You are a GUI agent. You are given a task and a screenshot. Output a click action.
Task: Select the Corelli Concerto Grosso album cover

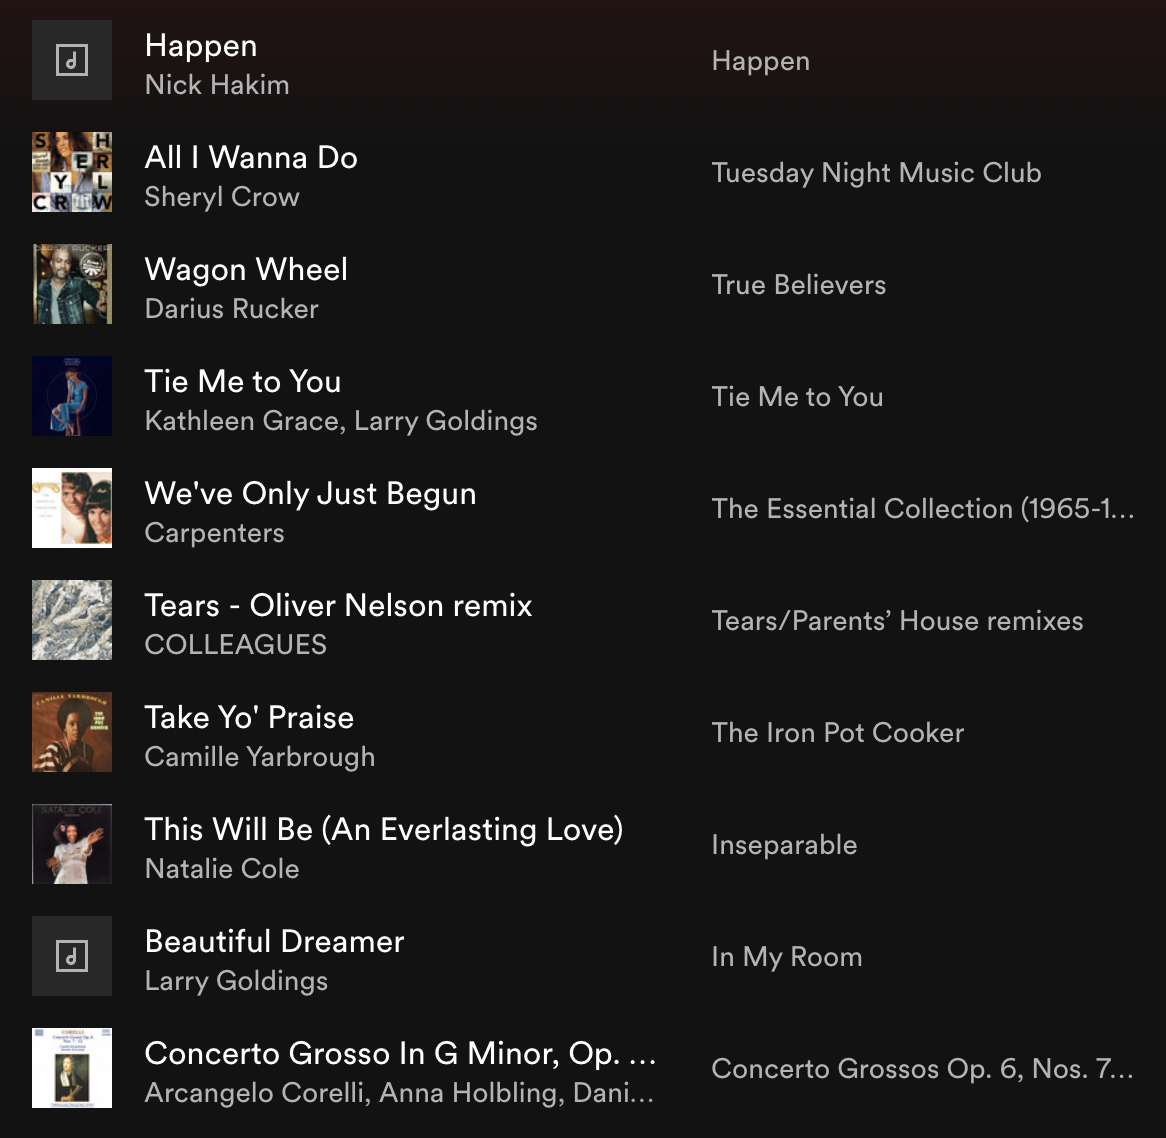coord(72,1068)
